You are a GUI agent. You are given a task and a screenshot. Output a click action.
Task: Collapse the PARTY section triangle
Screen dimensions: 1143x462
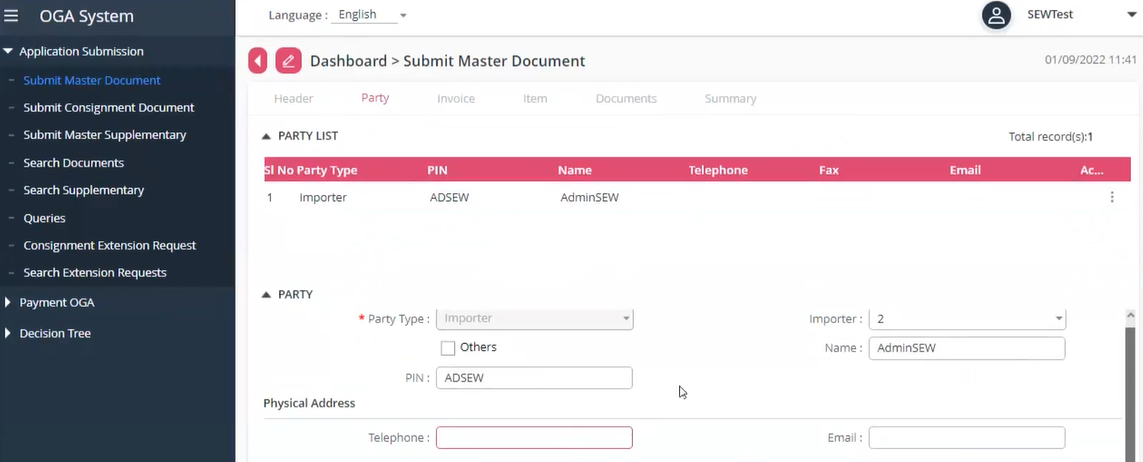pos(266,295)
